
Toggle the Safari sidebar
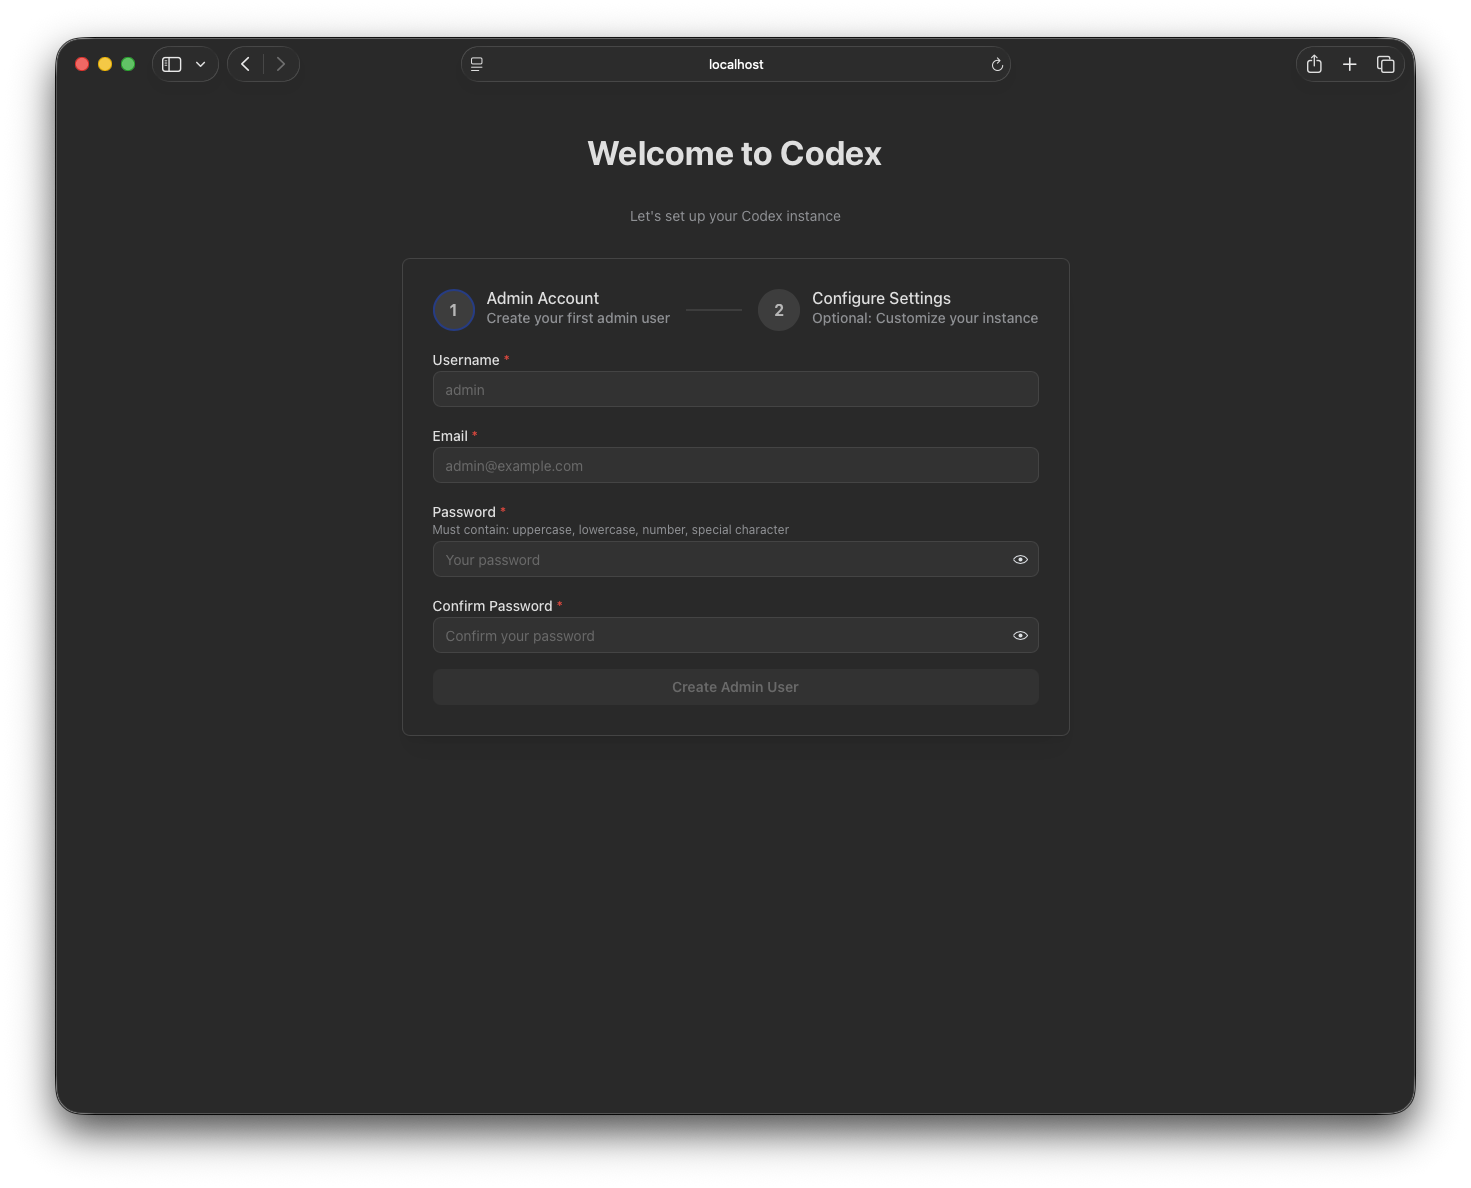[x=170, y=63]
